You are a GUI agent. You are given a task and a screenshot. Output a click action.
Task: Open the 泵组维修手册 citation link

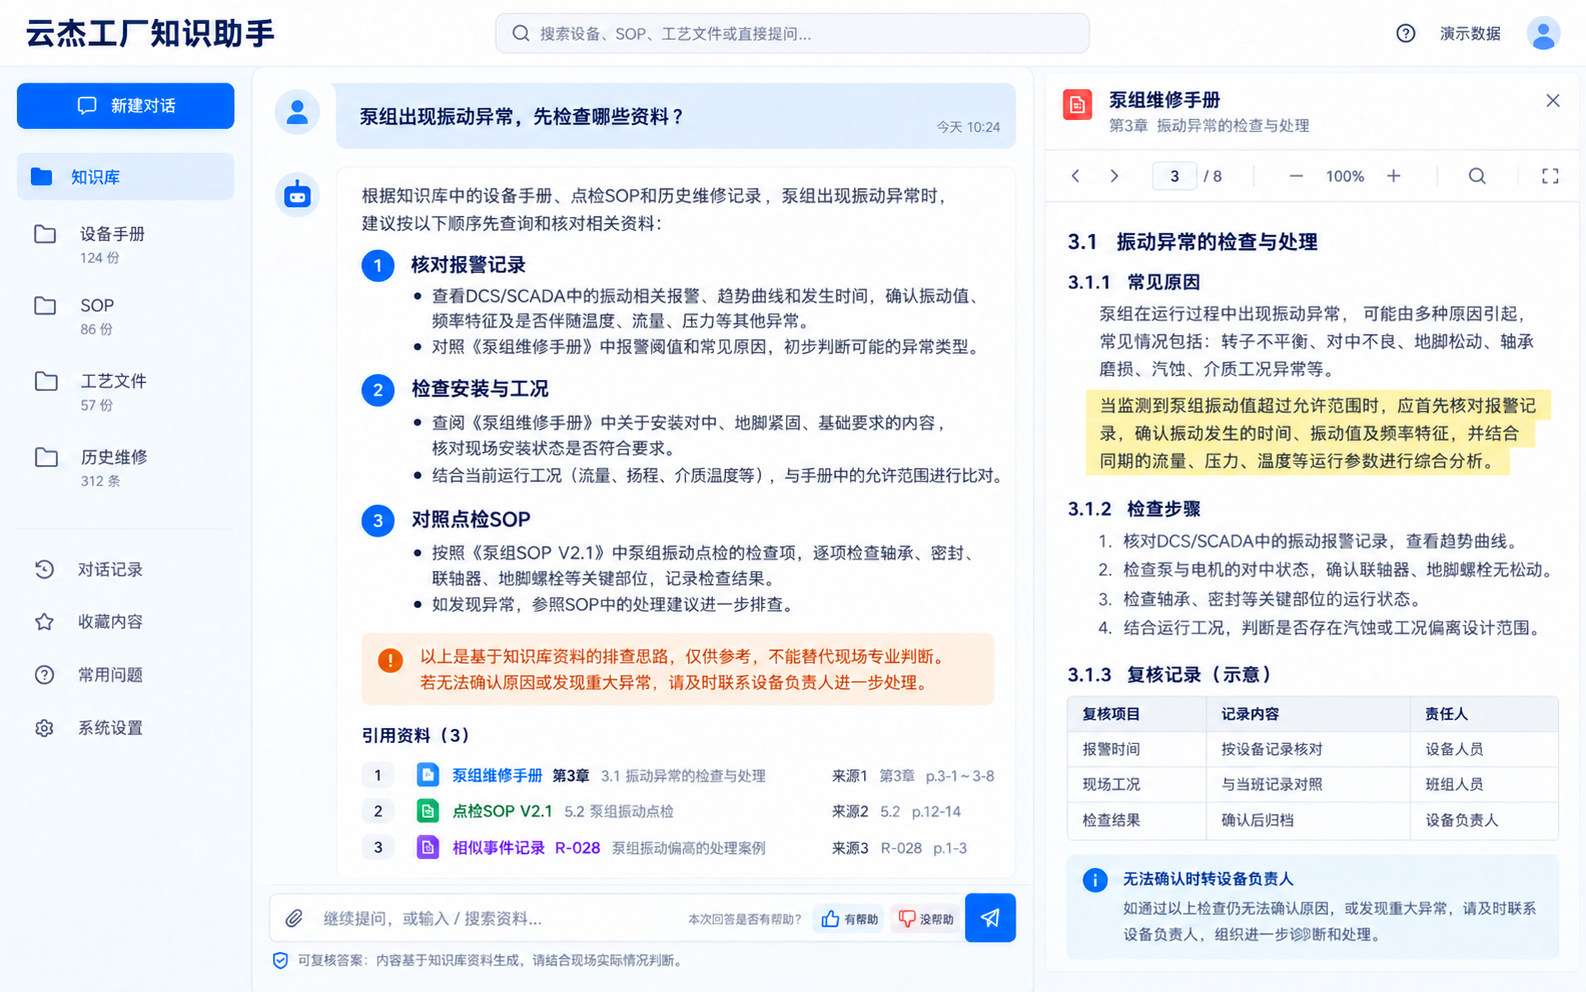coord(497,775)
